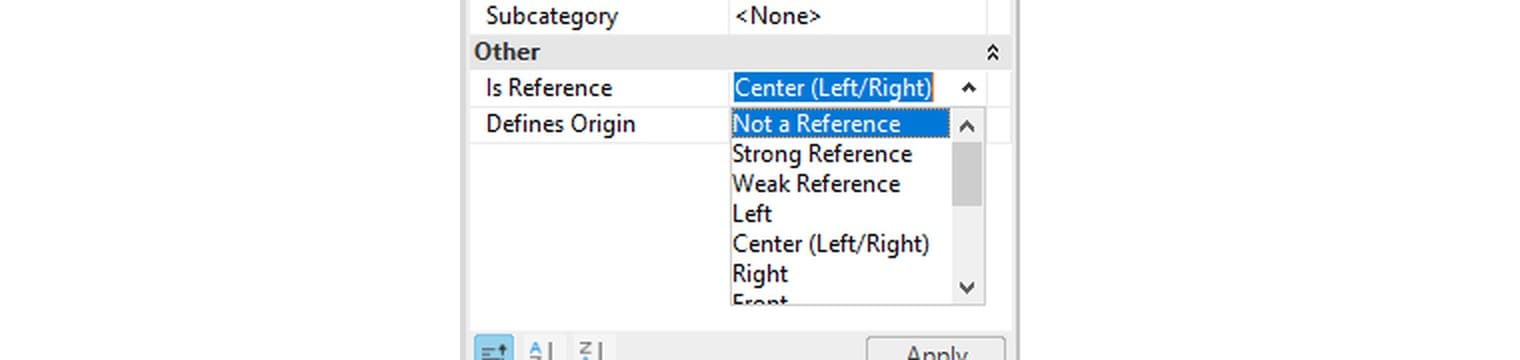1520x360 pixels.
Task: Click the Z to A sort icon
Action: pos(589,350)
